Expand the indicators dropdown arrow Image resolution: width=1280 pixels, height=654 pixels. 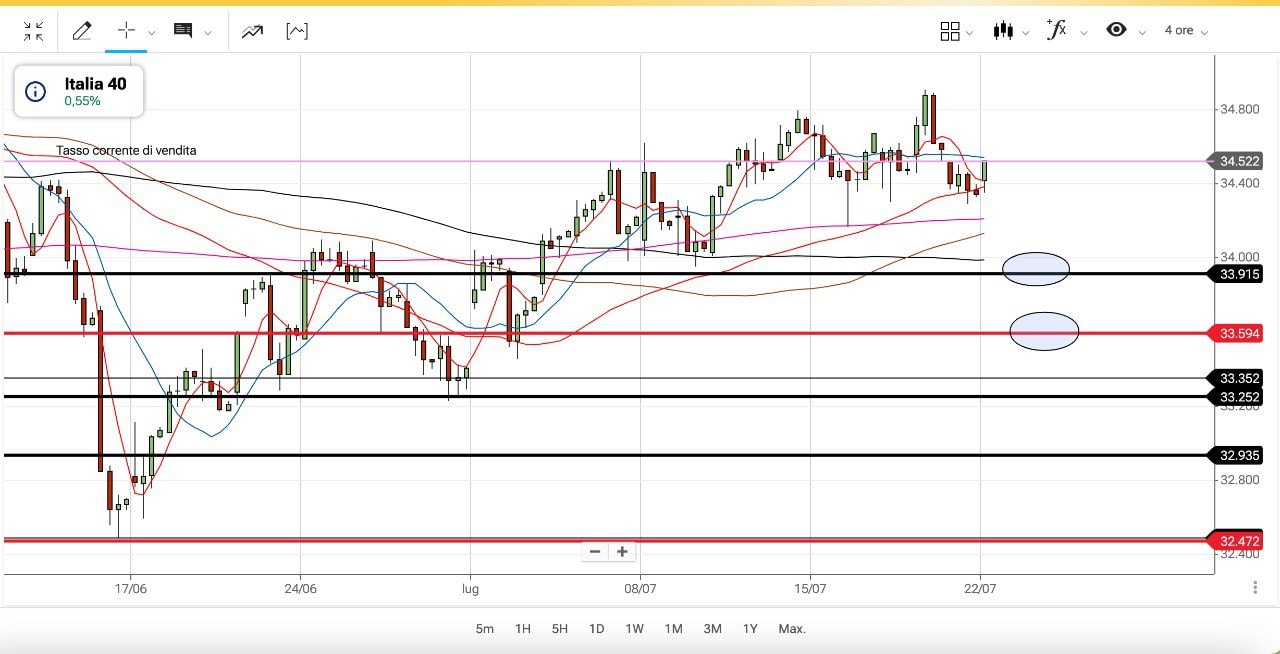(x=1084, y=33)
